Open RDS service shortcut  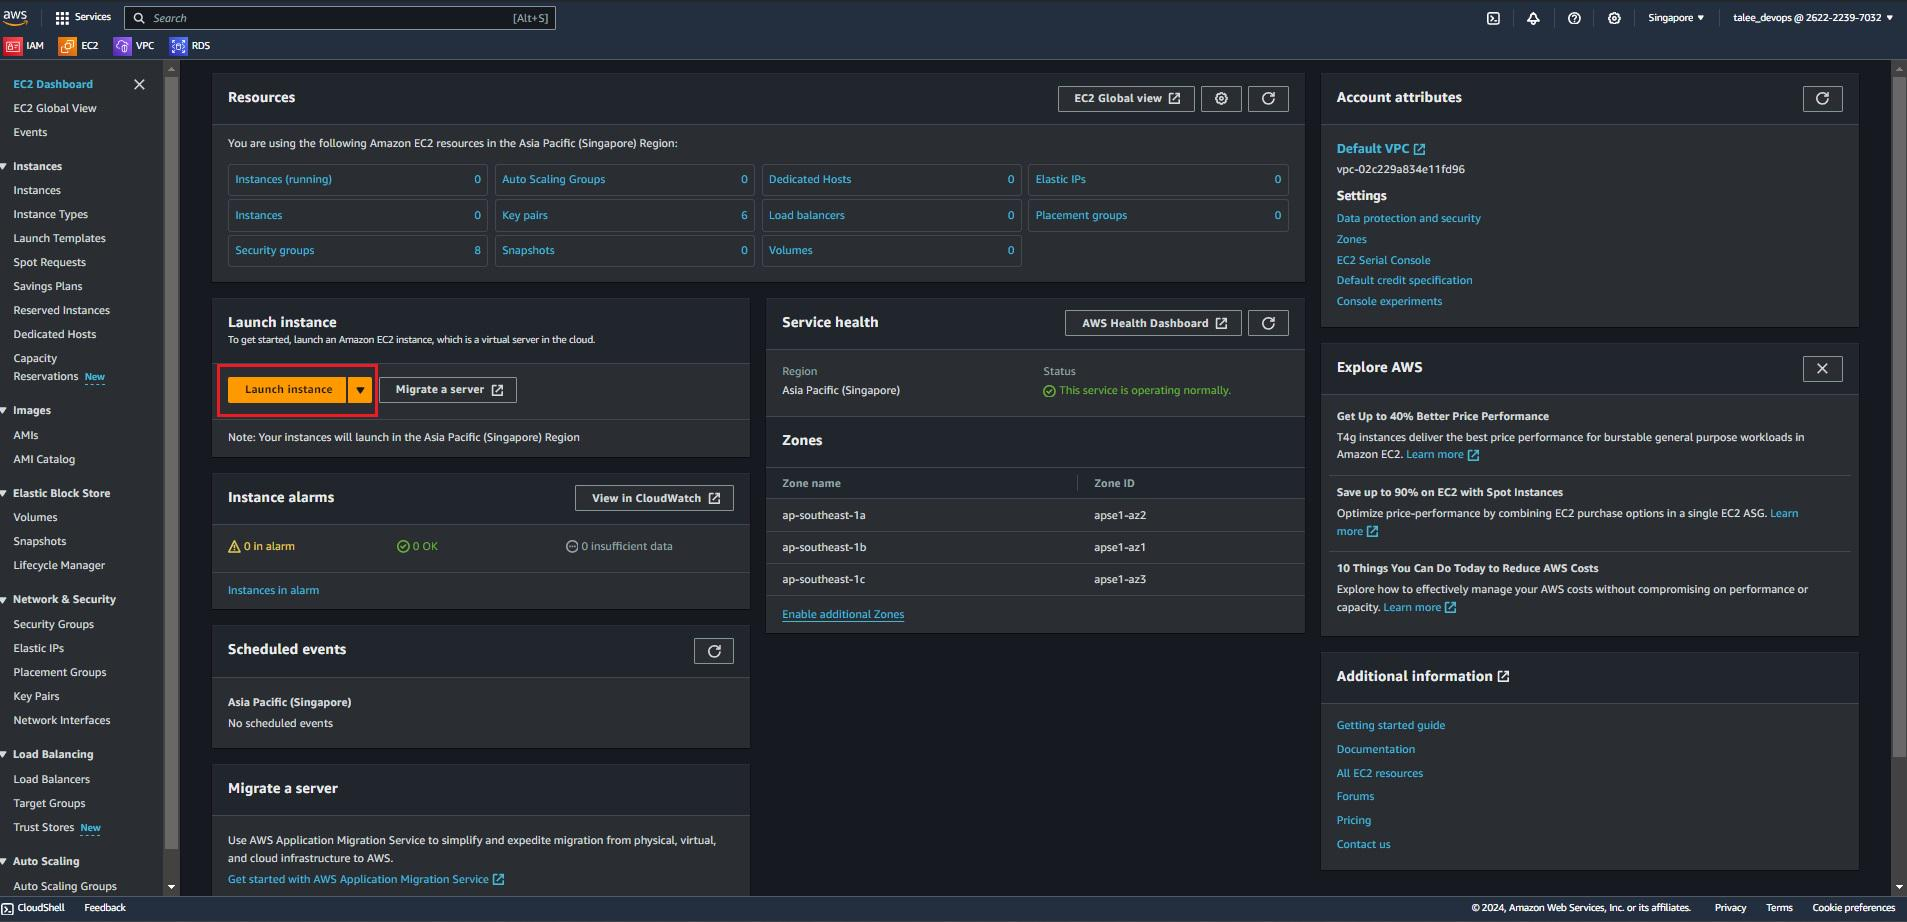point(191,46)
